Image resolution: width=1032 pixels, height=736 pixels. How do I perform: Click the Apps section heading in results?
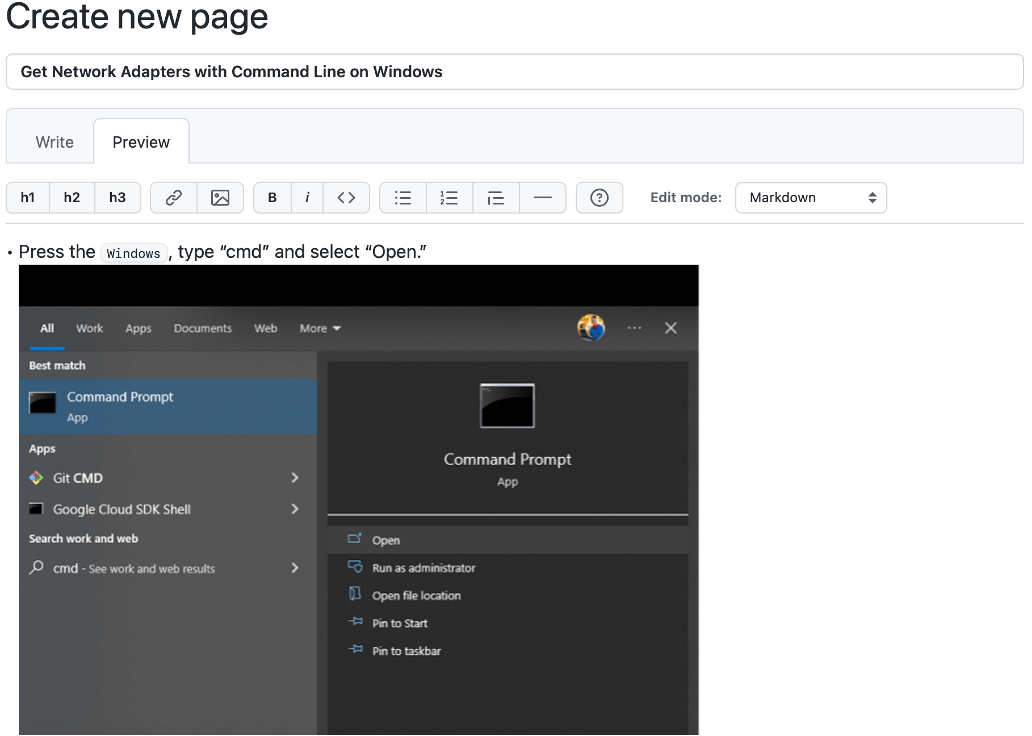click(42, 449)
